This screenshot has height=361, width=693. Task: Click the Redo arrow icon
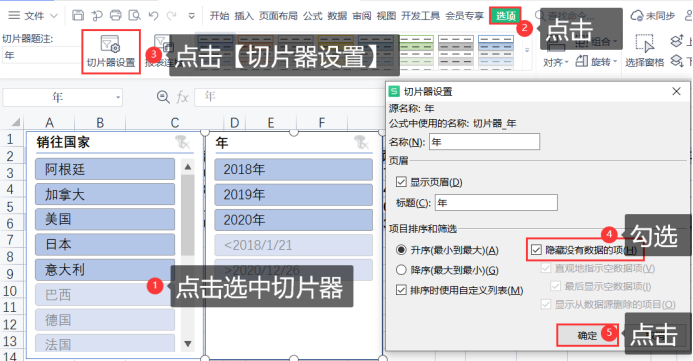[x=171, y=16]
